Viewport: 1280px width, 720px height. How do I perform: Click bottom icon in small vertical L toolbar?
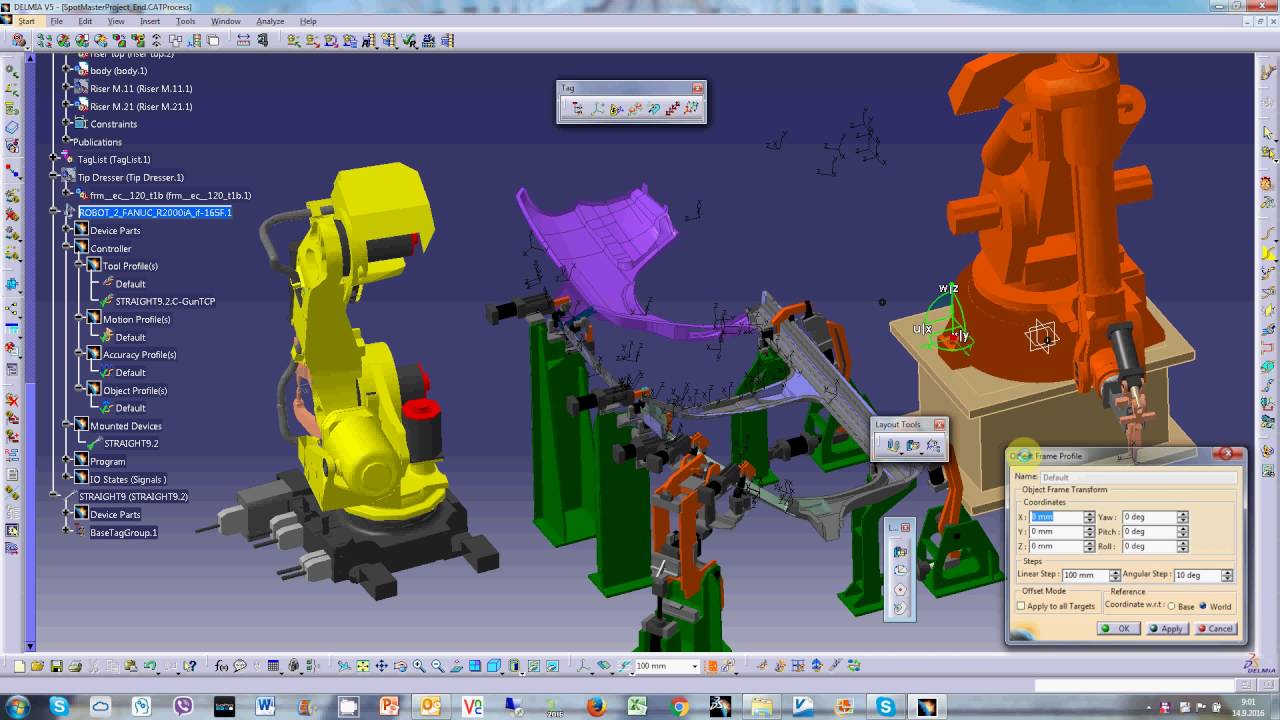click(900, 608)
